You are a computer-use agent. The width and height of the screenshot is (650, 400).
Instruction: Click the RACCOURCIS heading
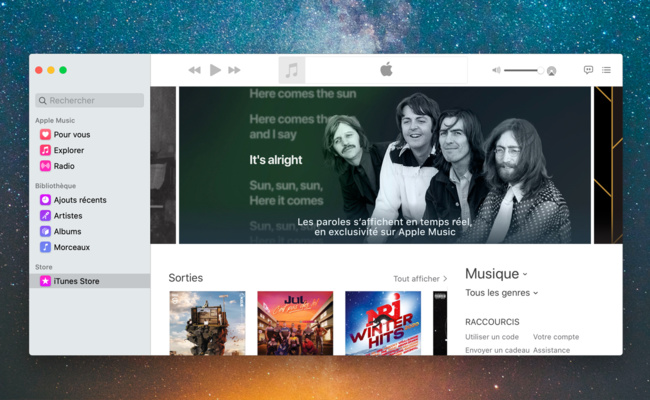click(492, 322)
